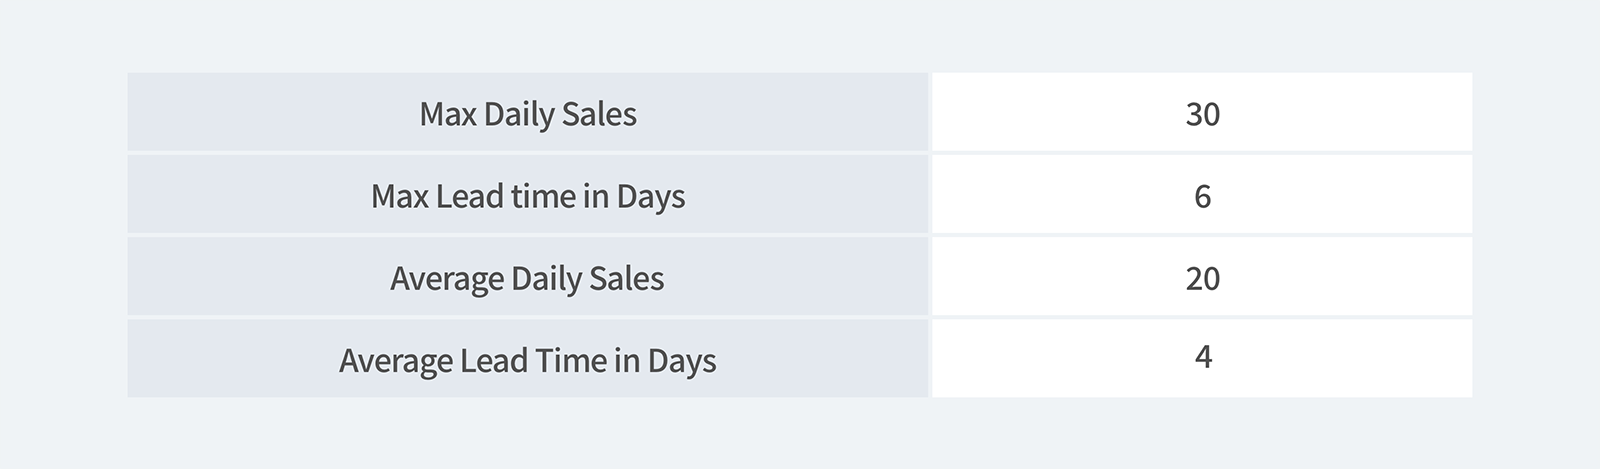This screenshot has height=469, width=1600.
Task: Click the word Sales in Max Daily Sales
Action: pyautogui.click(x=599, y=114)
